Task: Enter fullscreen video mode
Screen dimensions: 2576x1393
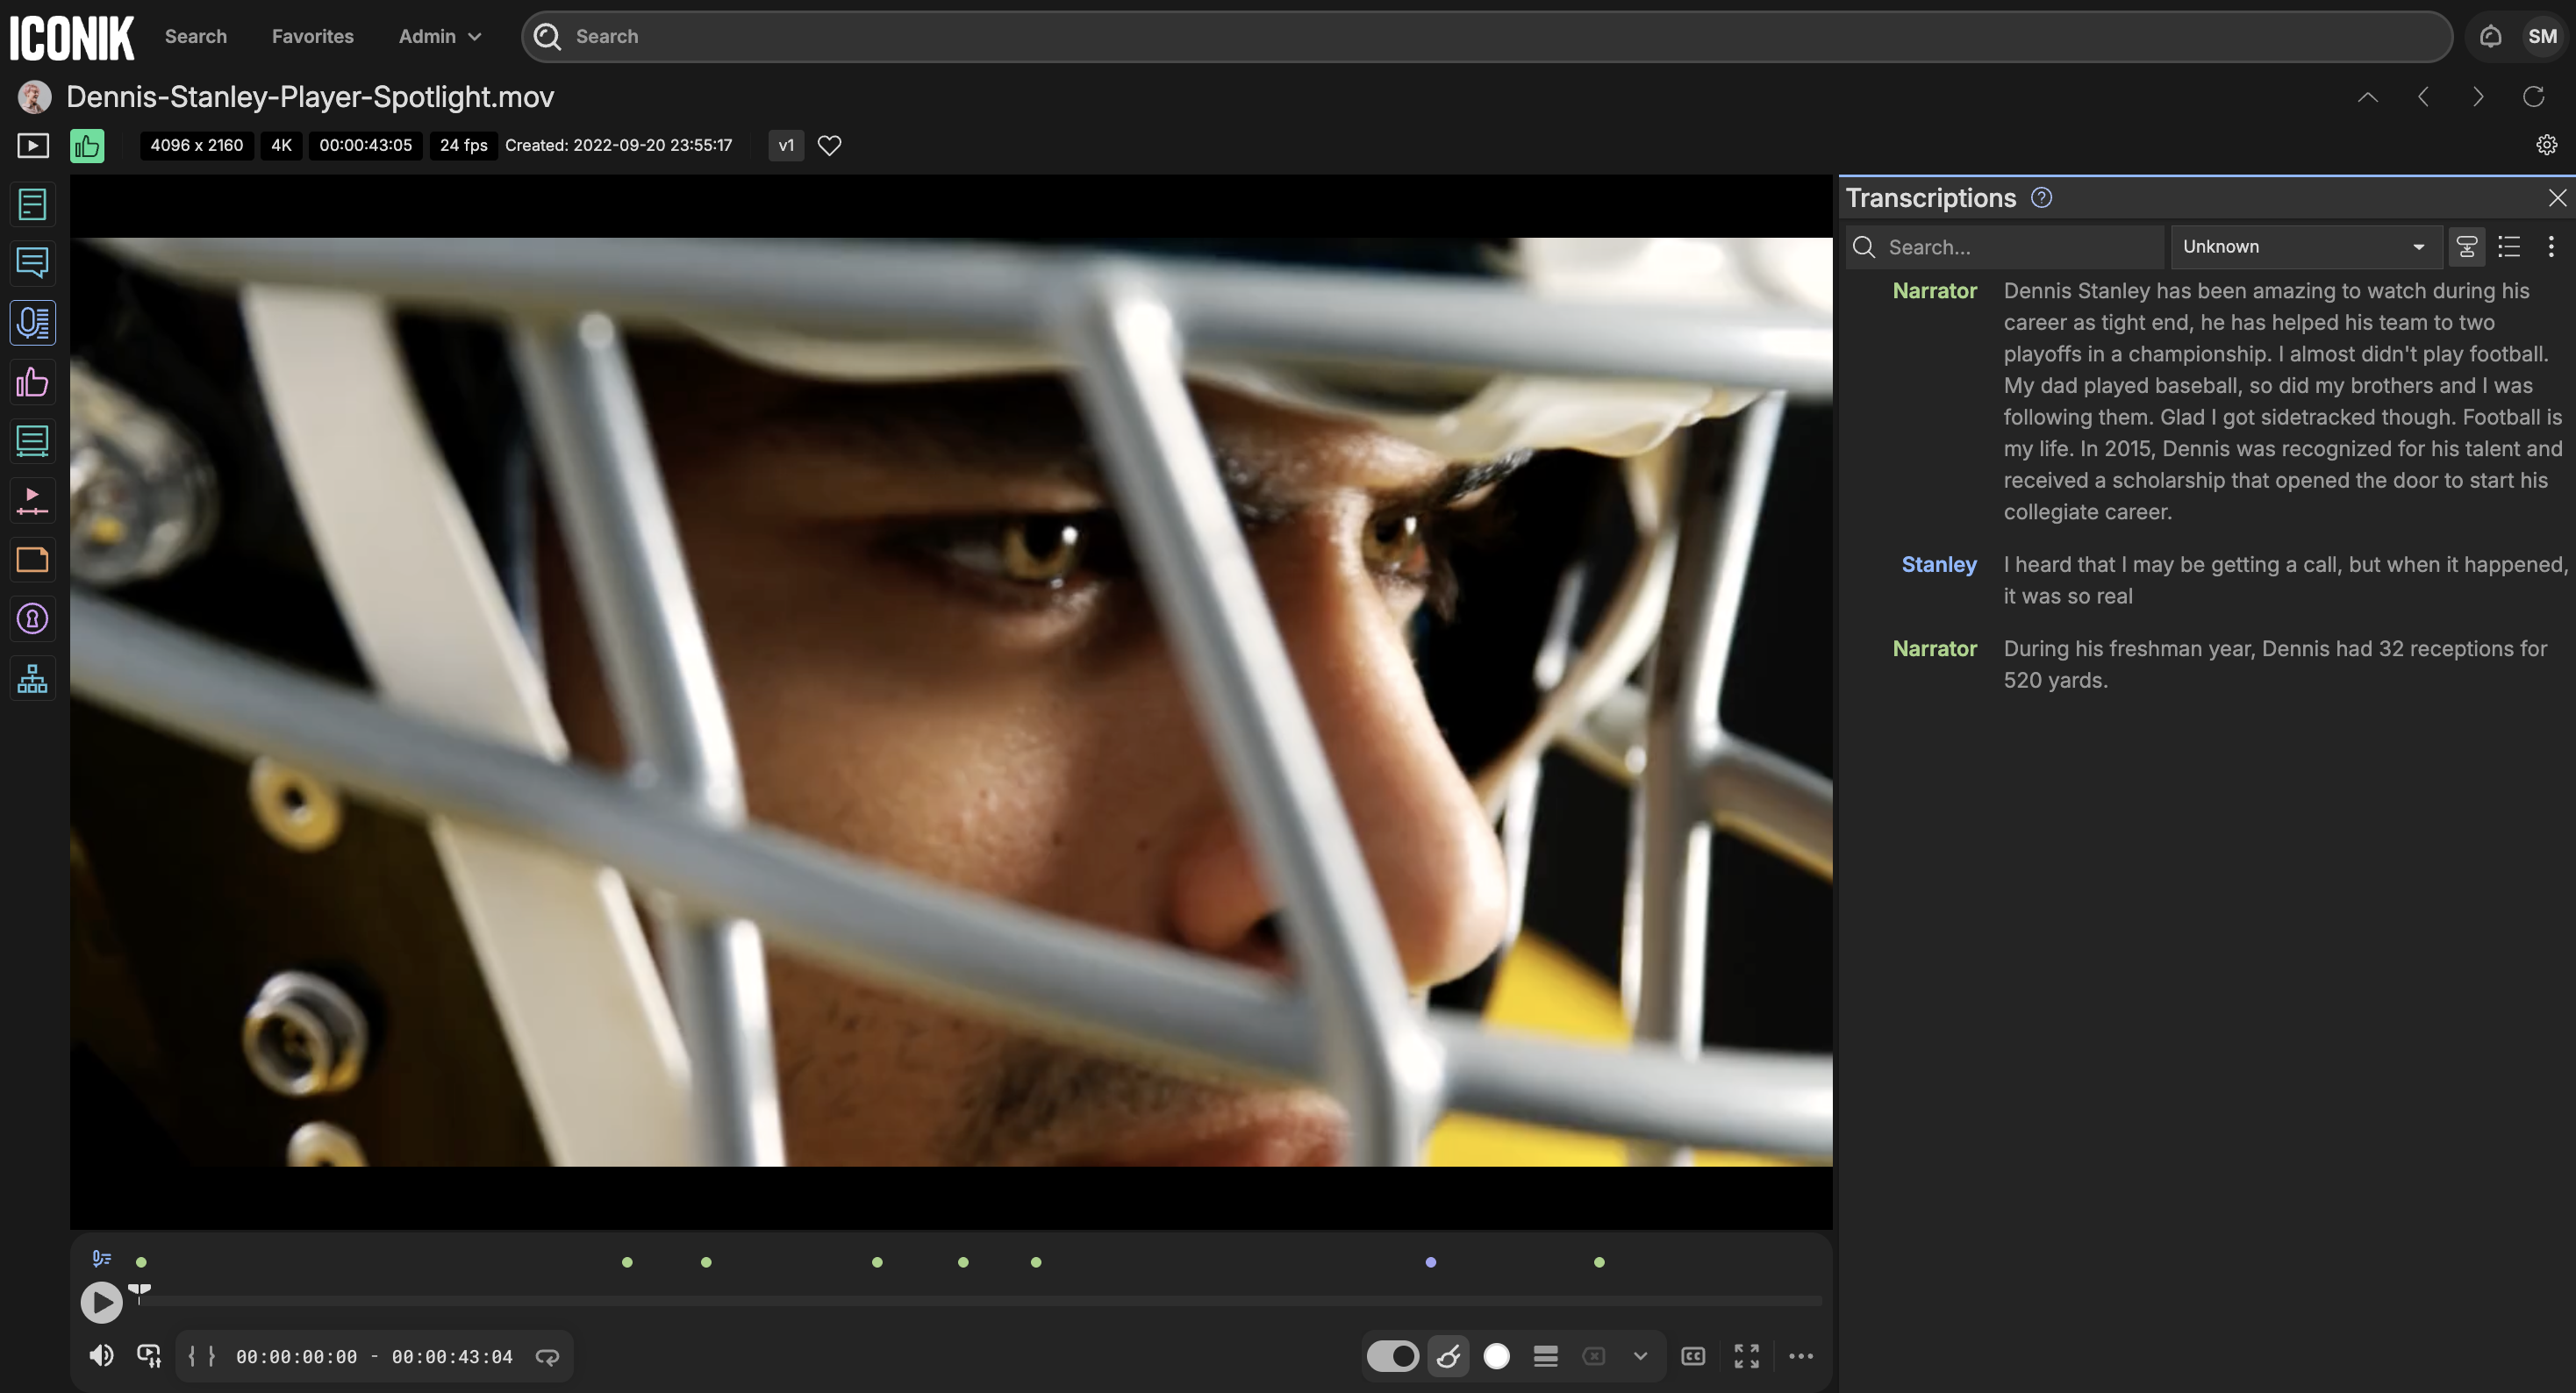Action: pyautogui.click(x=1746, y=1356)
